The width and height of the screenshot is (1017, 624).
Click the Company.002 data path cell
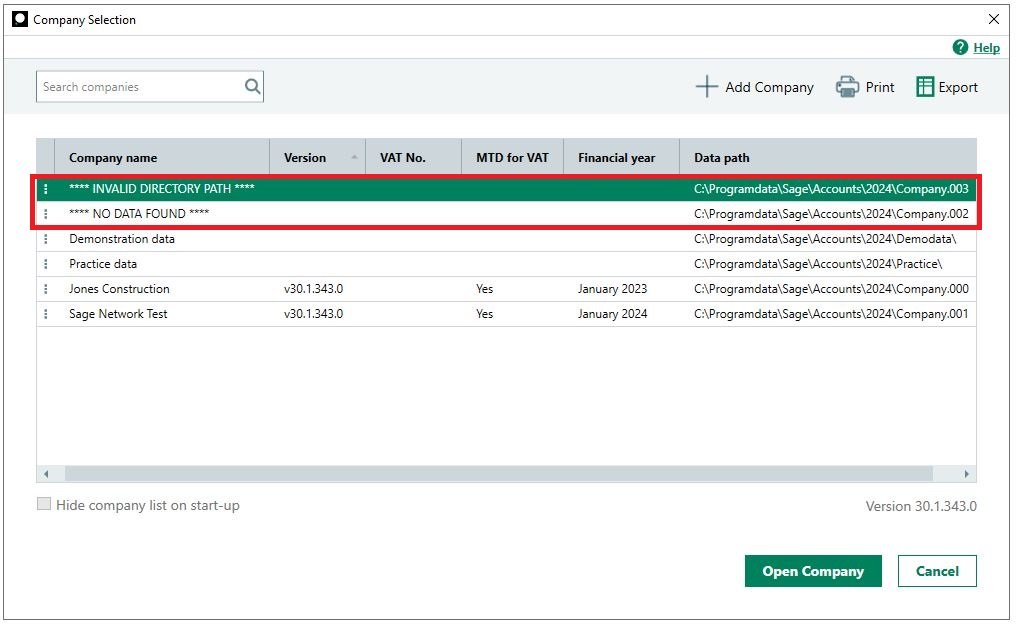831,214
